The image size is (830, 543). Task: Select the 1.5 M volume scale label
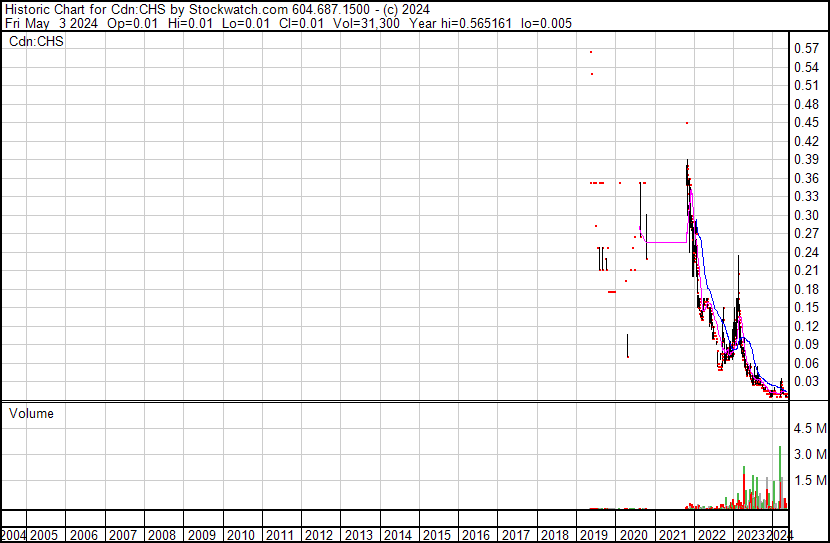coord(808,482)
